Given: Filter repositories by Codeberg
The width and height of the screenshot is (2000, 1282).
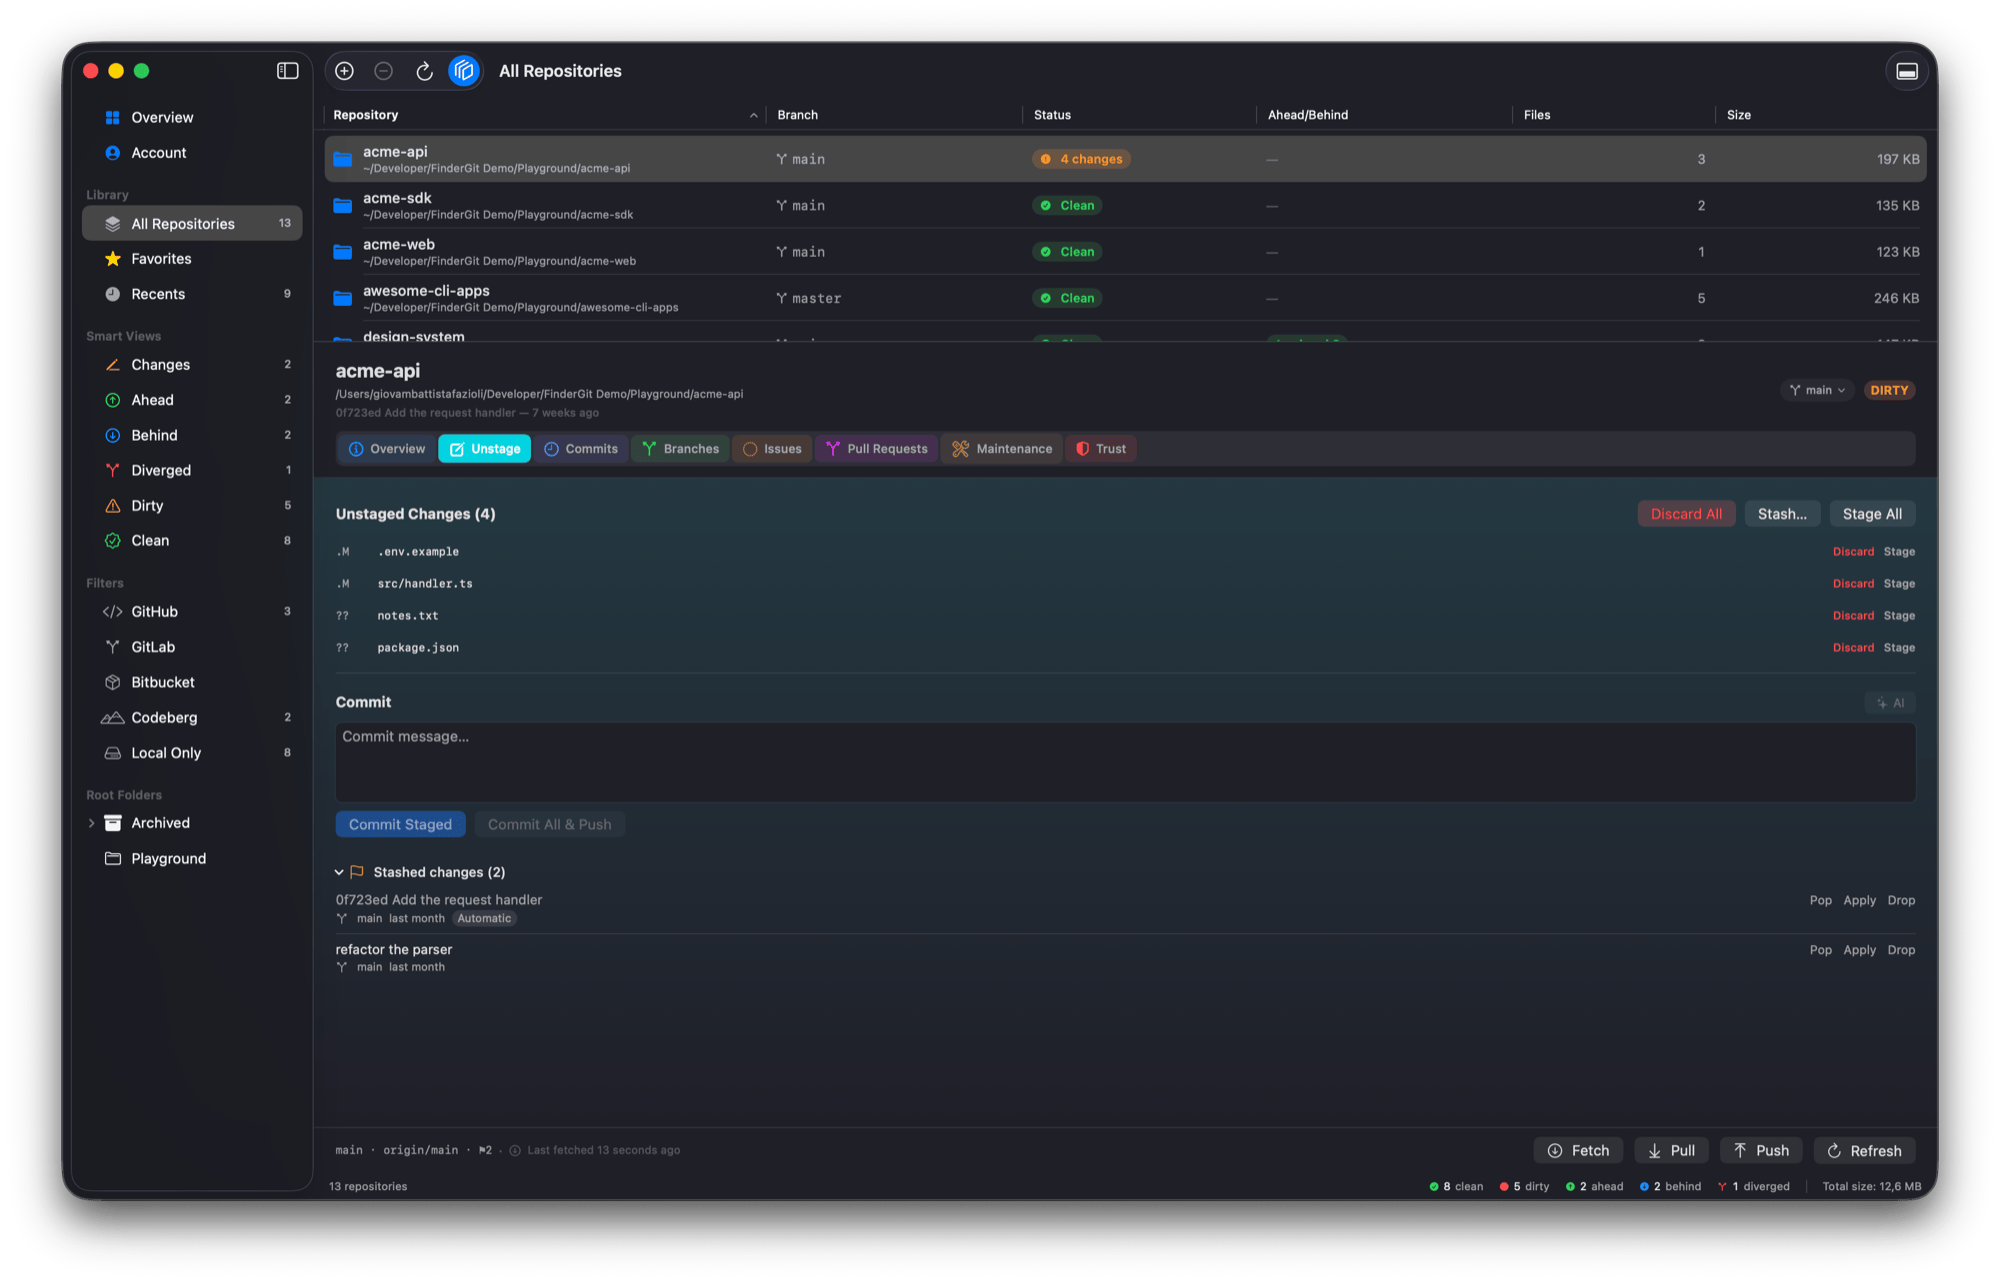Looking at the screenshot, I should [x=192, y=718].
